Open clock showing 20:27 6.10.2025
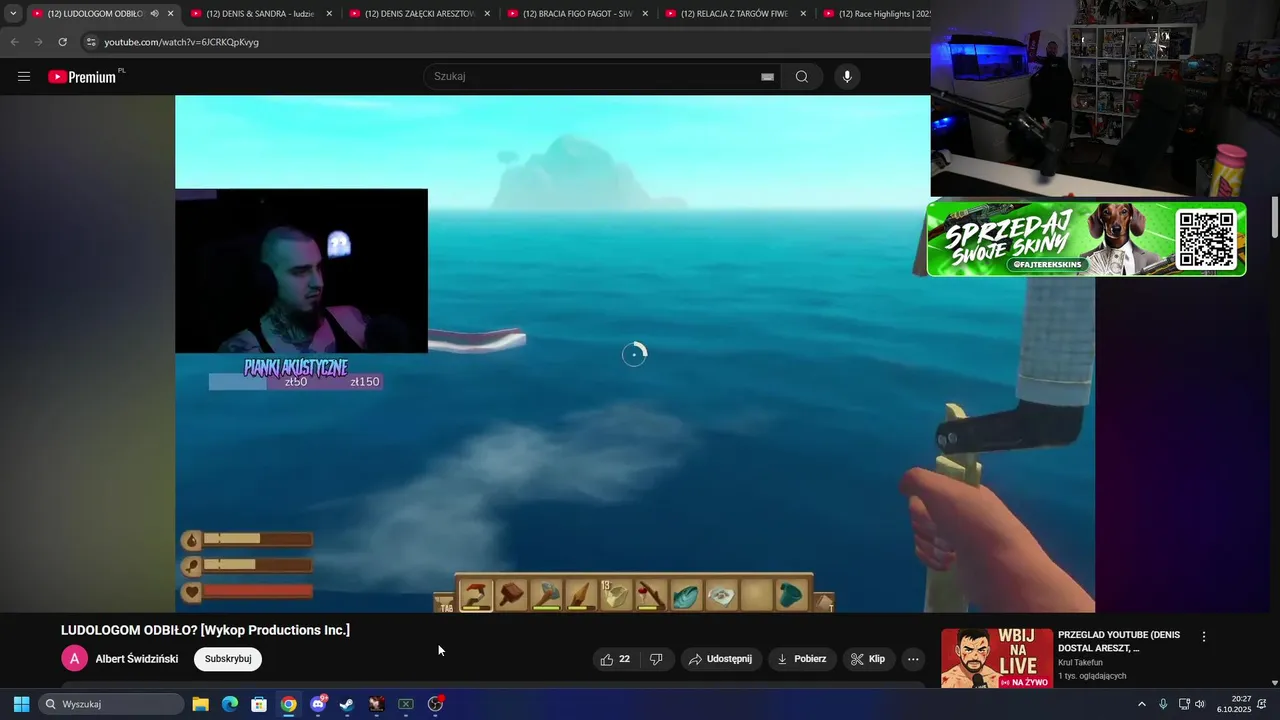Image resolution: width=1280 pixels, height=720 pixels. click(1234, 704)
